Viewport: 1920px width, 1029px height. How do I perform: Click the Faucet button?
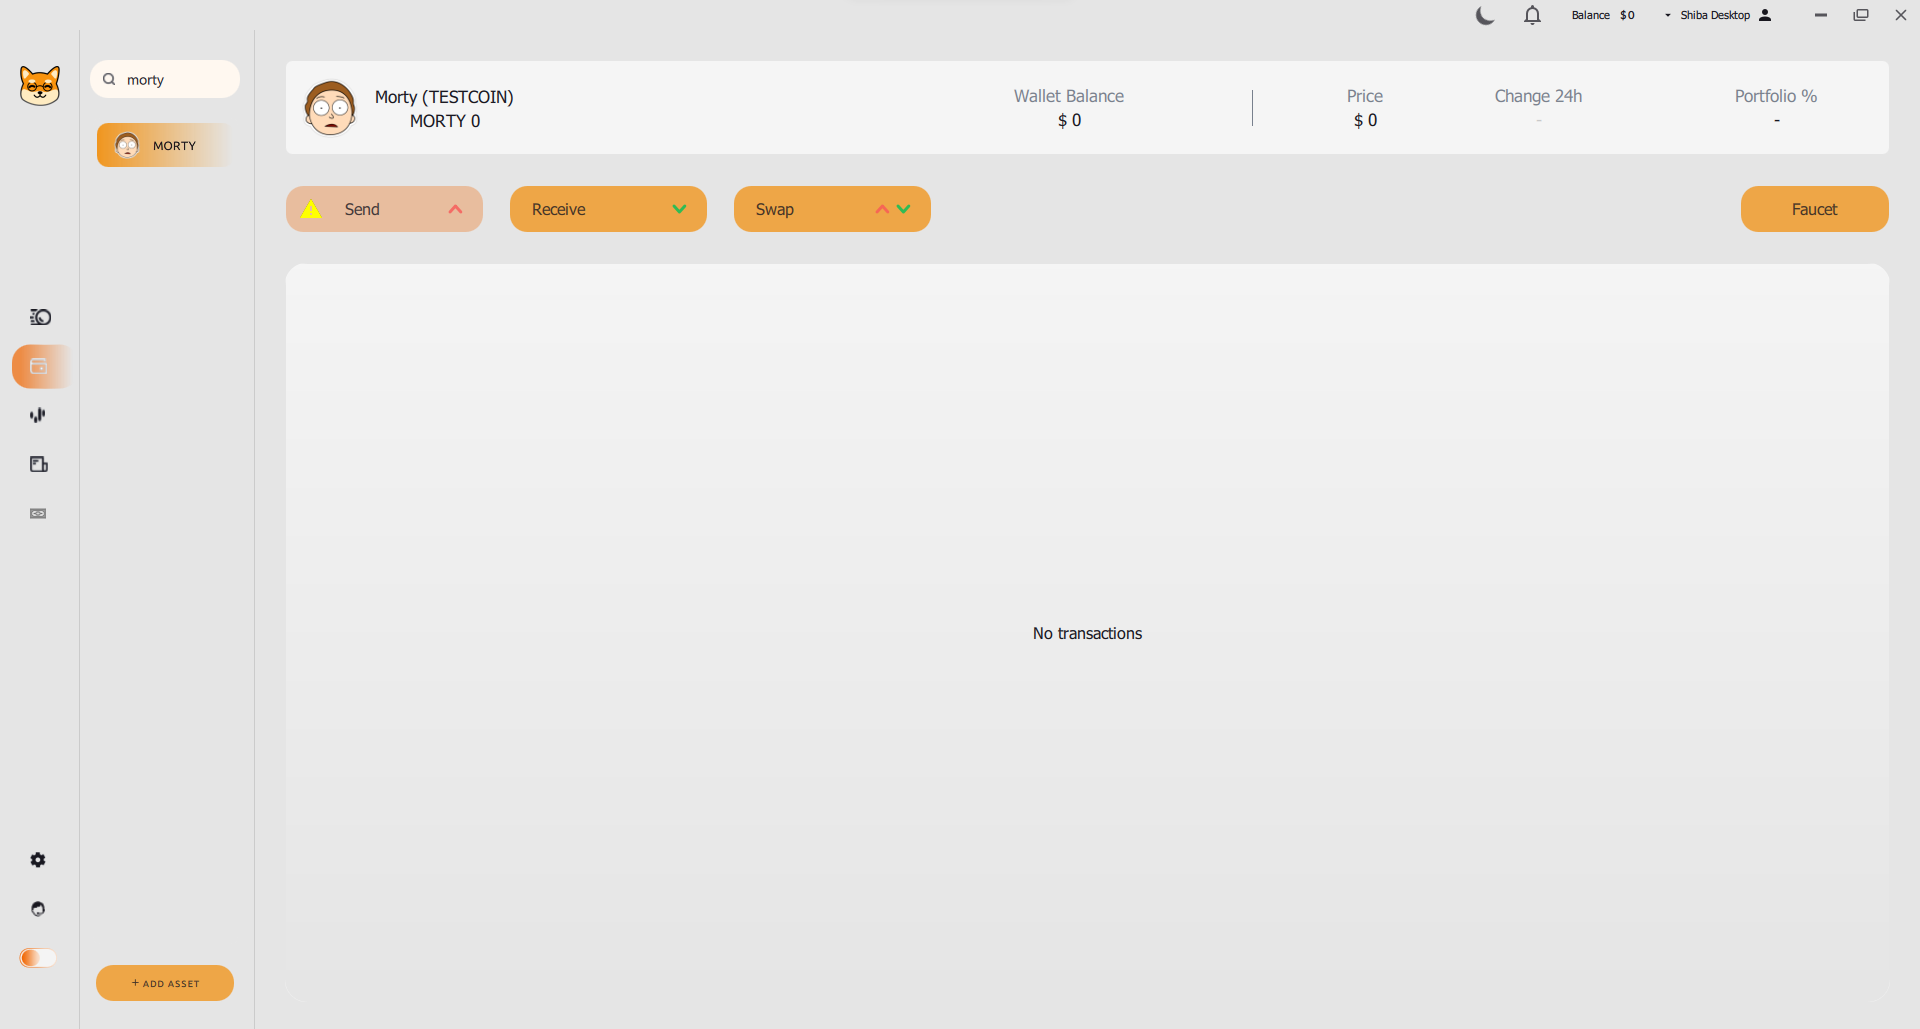pyautogui.click(x=1814, y=209)
